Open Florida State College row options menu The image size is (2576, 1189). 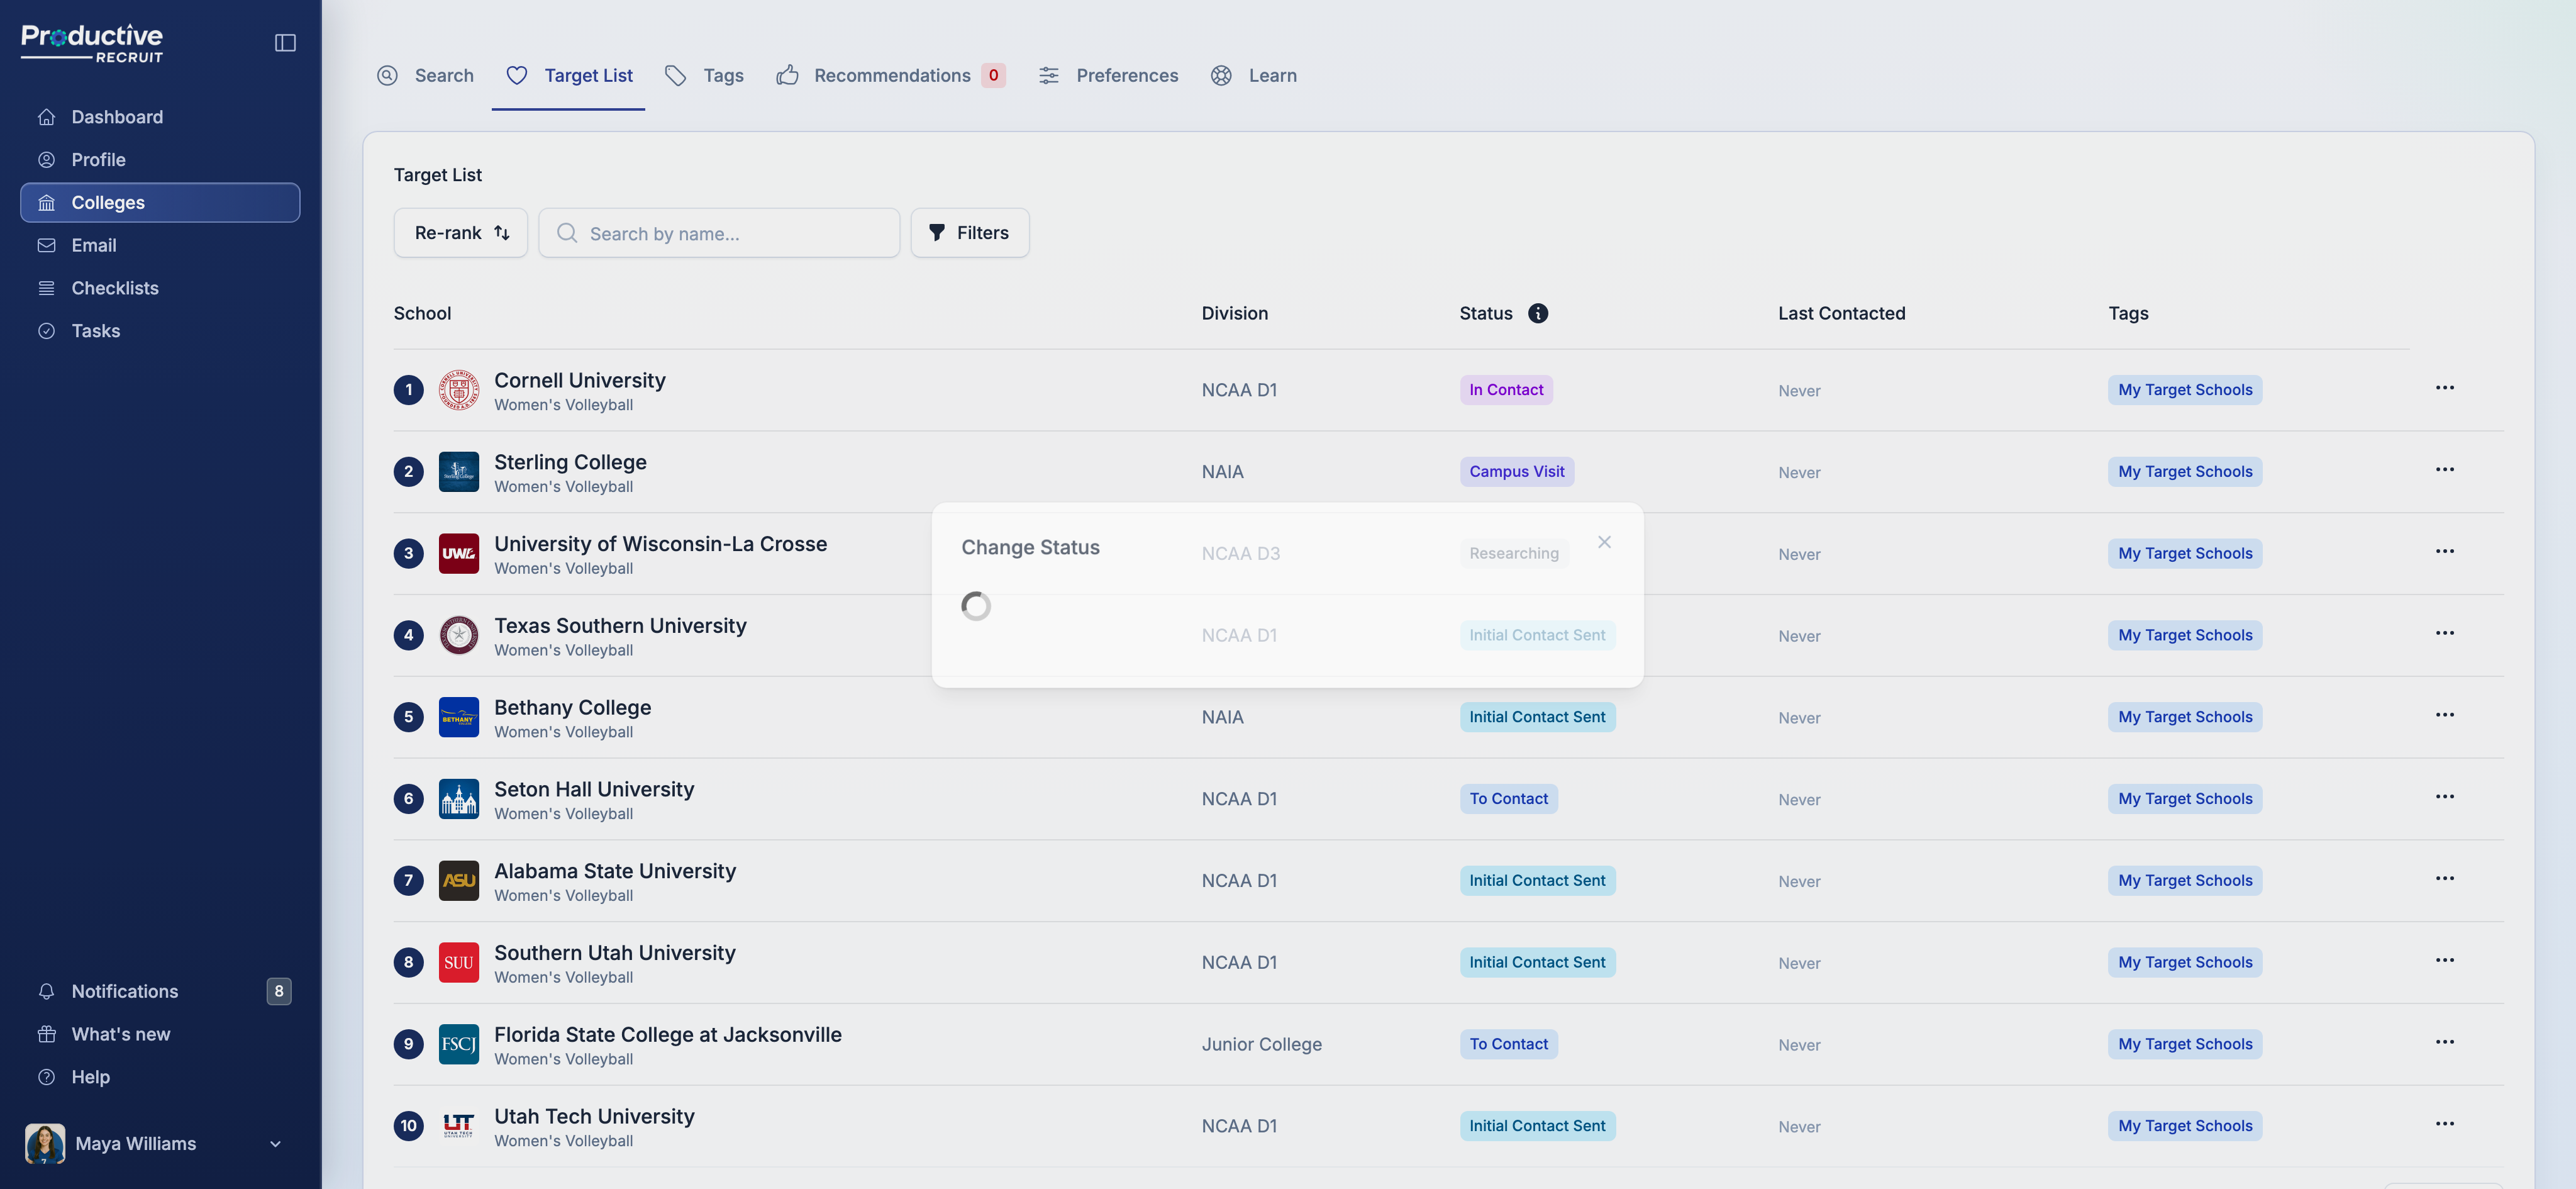(x=2444, y=1042)
